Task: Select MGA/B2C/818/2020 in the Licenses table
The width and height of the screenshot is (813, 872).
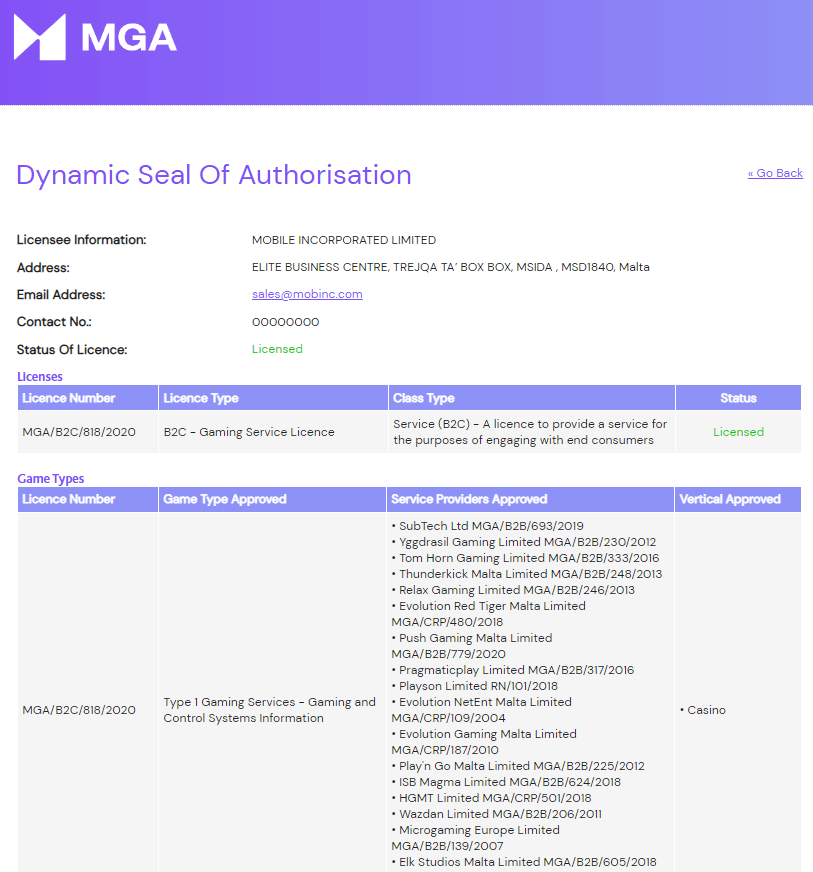Action: coord(79,432)
